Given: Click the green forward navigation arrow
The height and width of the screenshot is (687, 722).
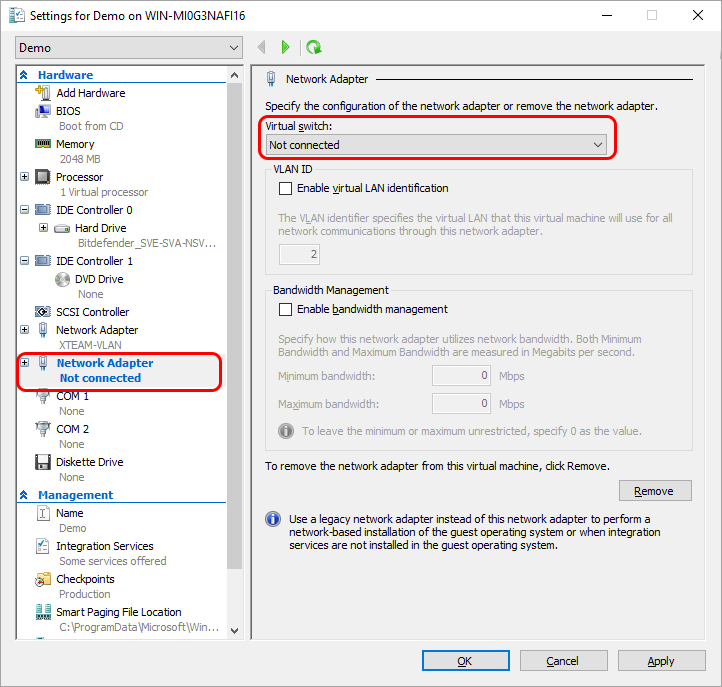Looking at the screenshot, I should tap(286, 47).
